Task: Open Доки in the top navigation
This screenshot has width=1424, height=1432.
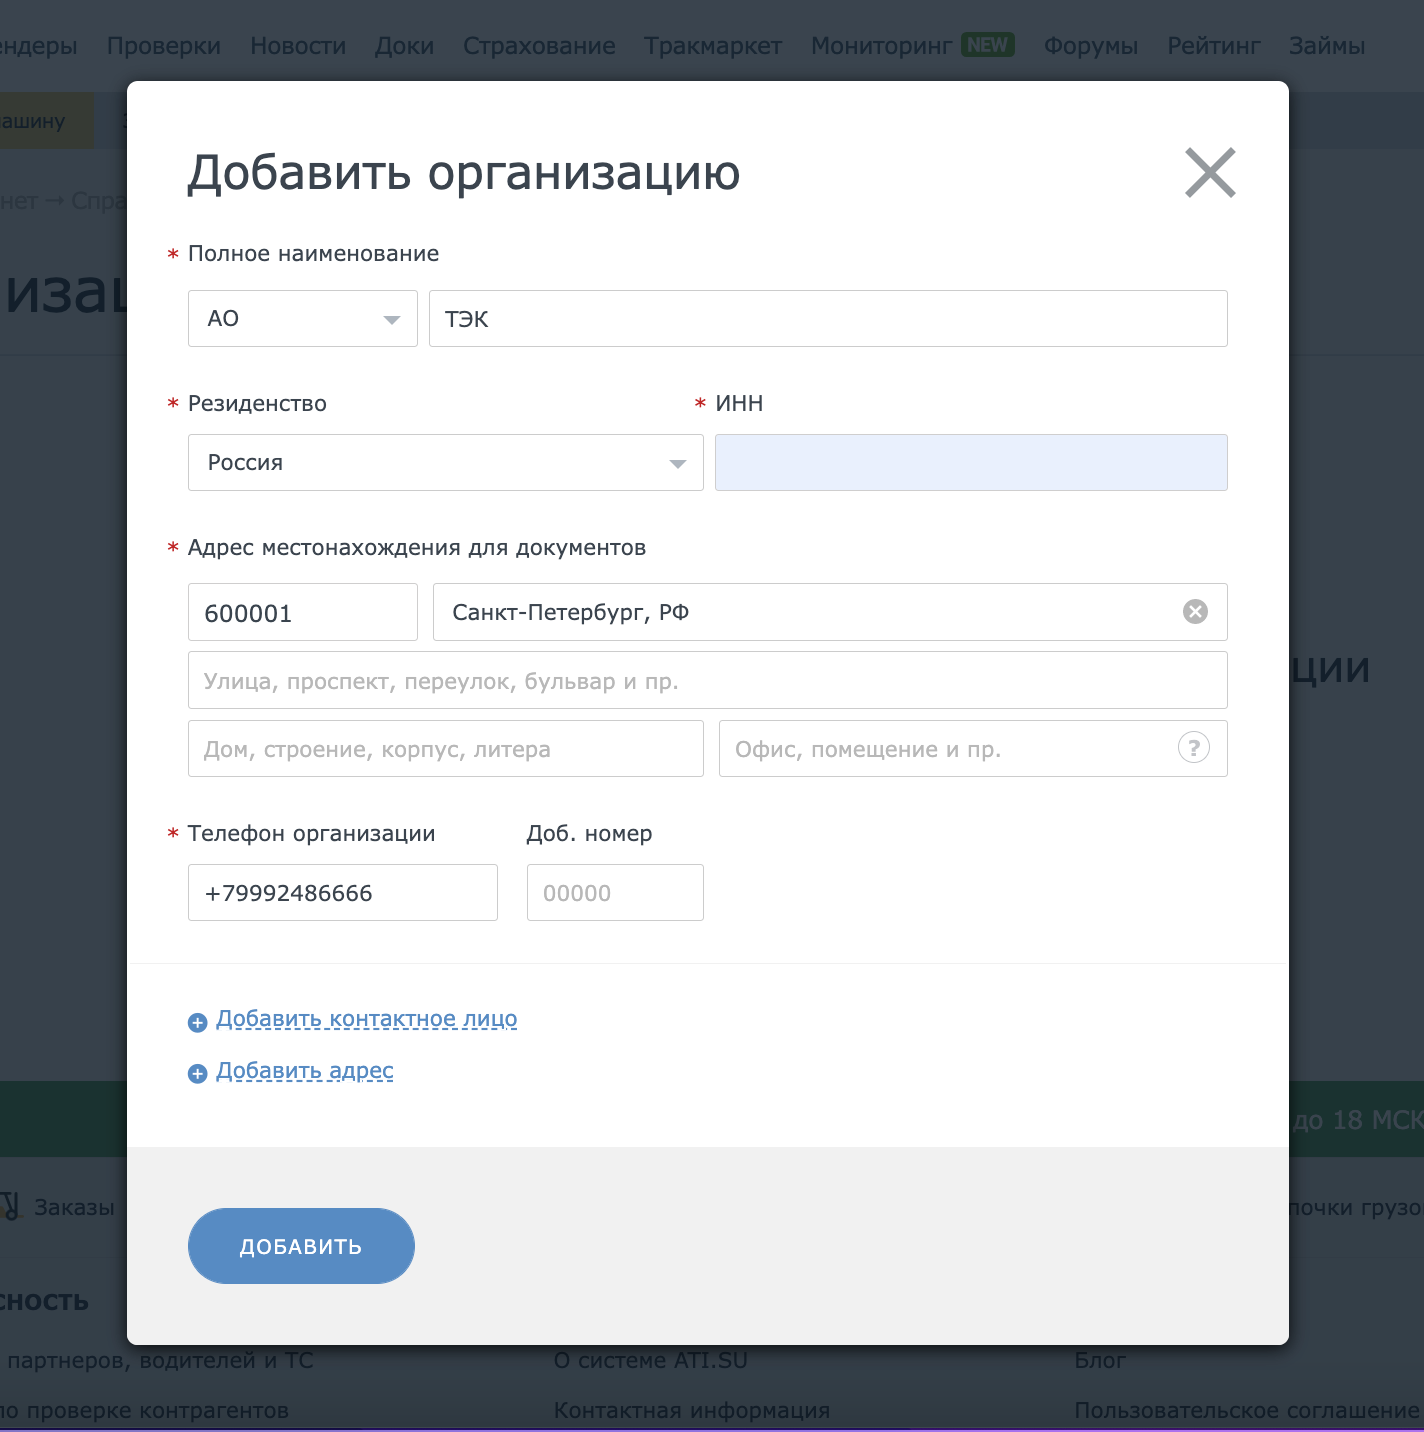Action: point(405,46)
